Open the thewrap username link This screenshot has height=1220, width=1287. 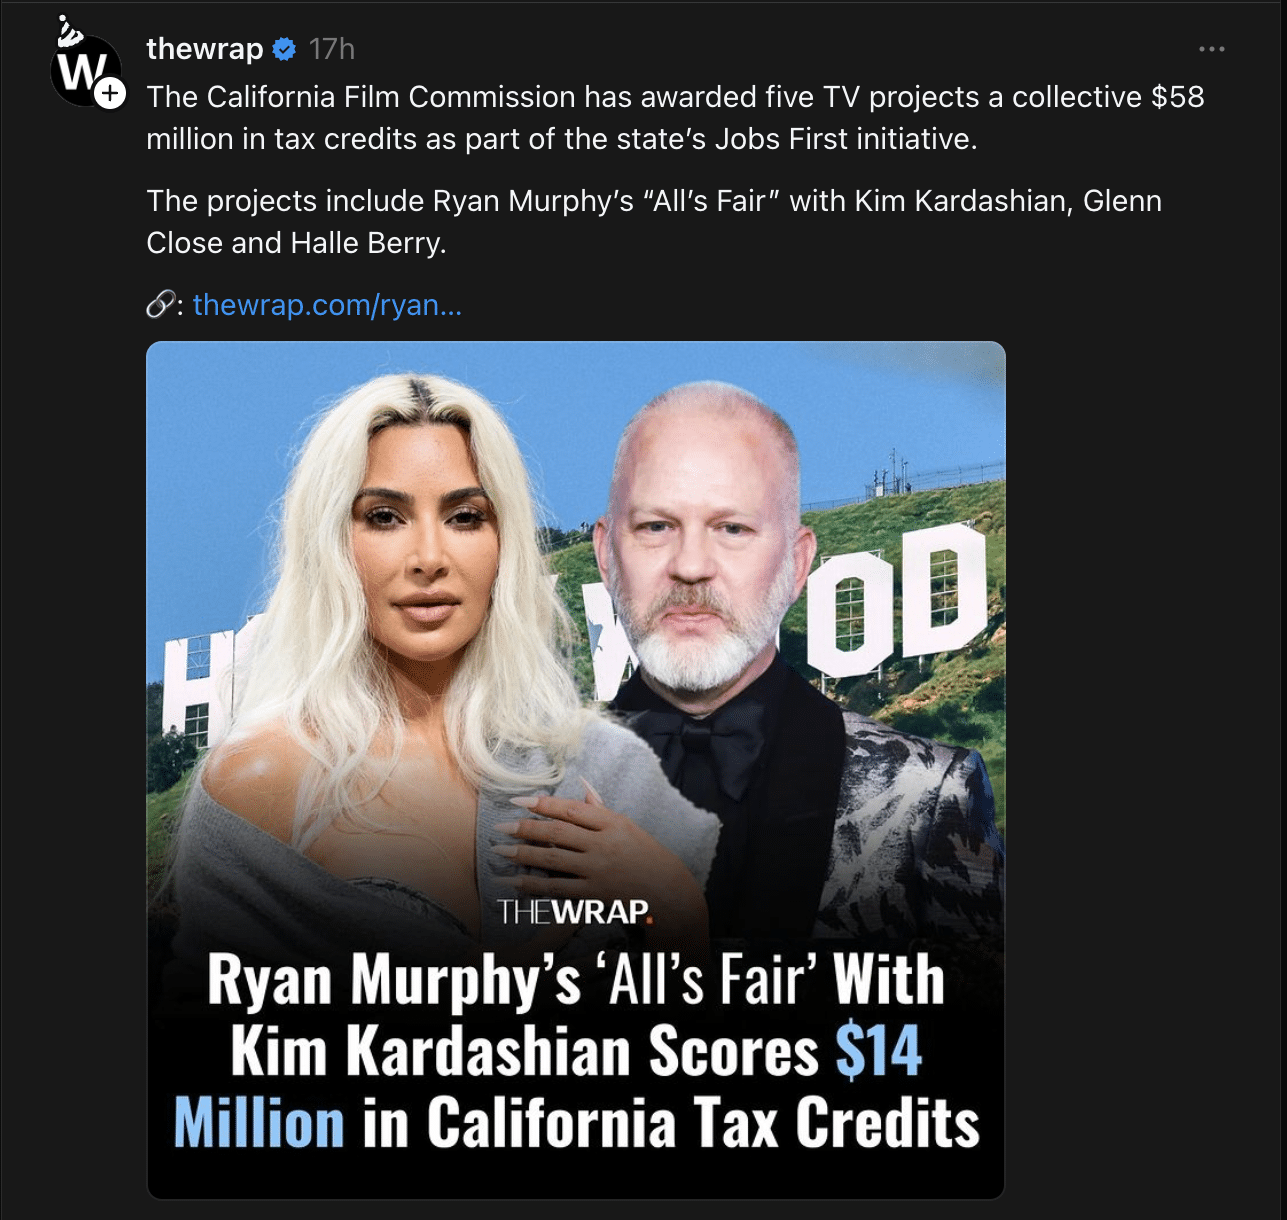pyautogui.click(x=205, y=49)
